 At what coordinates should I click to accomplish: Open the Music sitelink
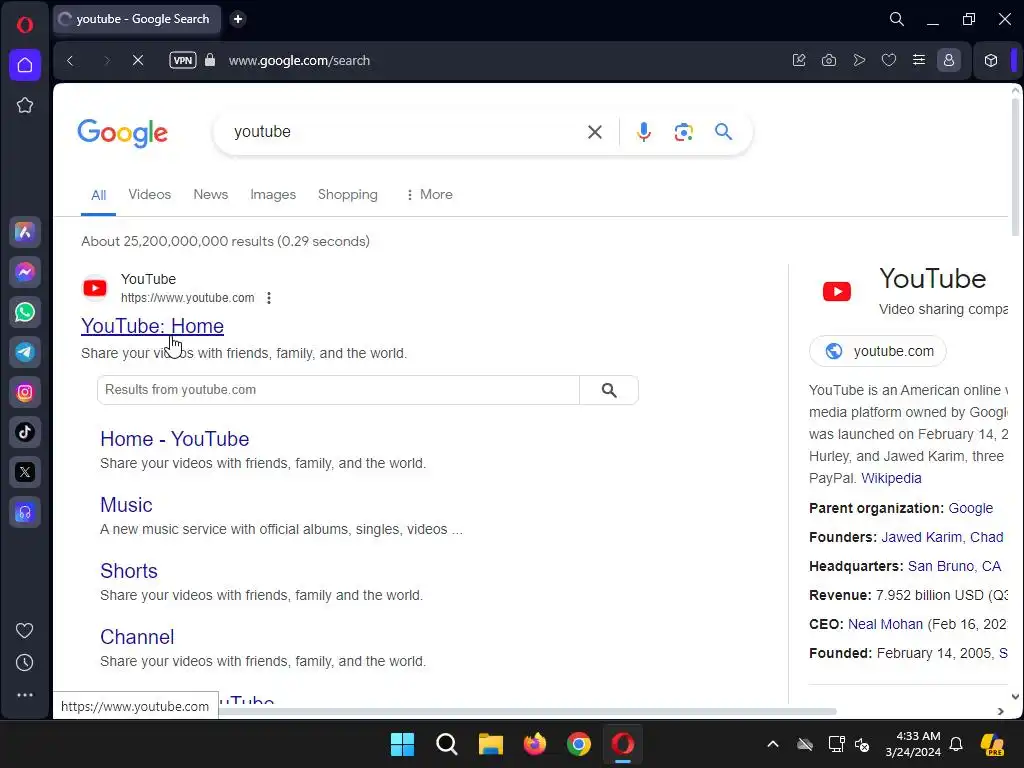[126, 505]
